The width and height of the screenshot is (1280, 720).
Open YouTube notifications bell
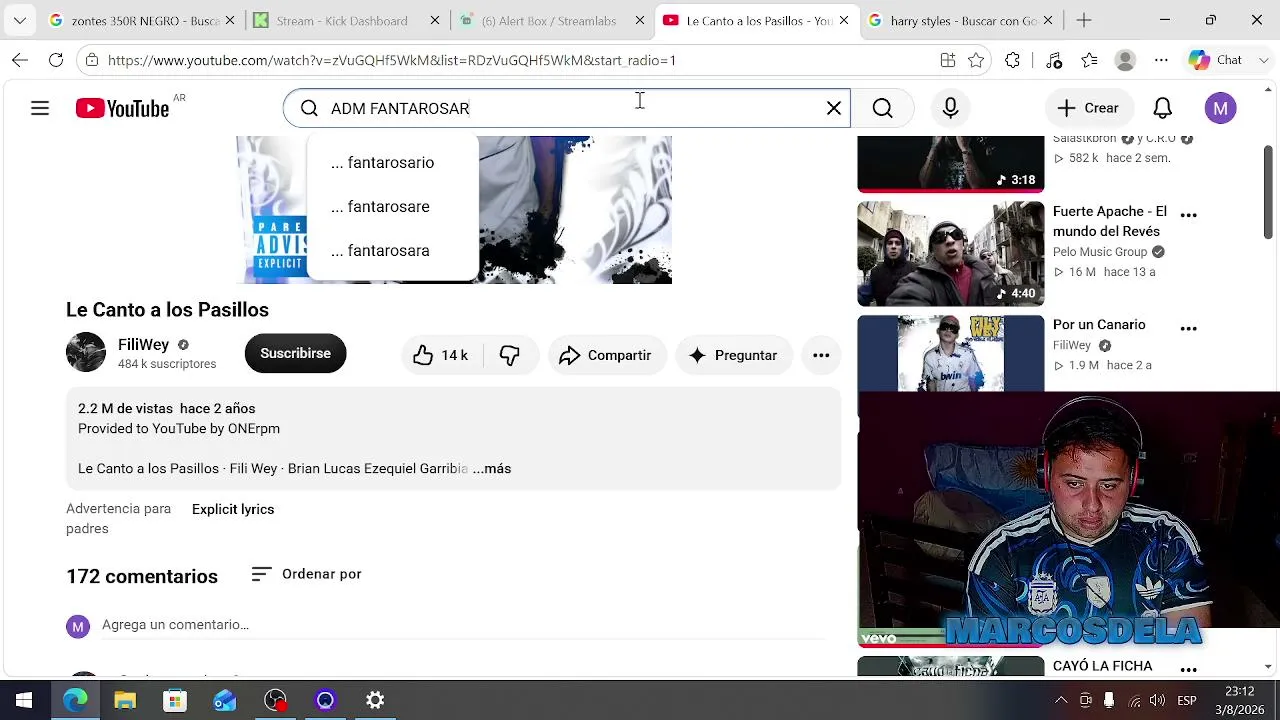1162,108
